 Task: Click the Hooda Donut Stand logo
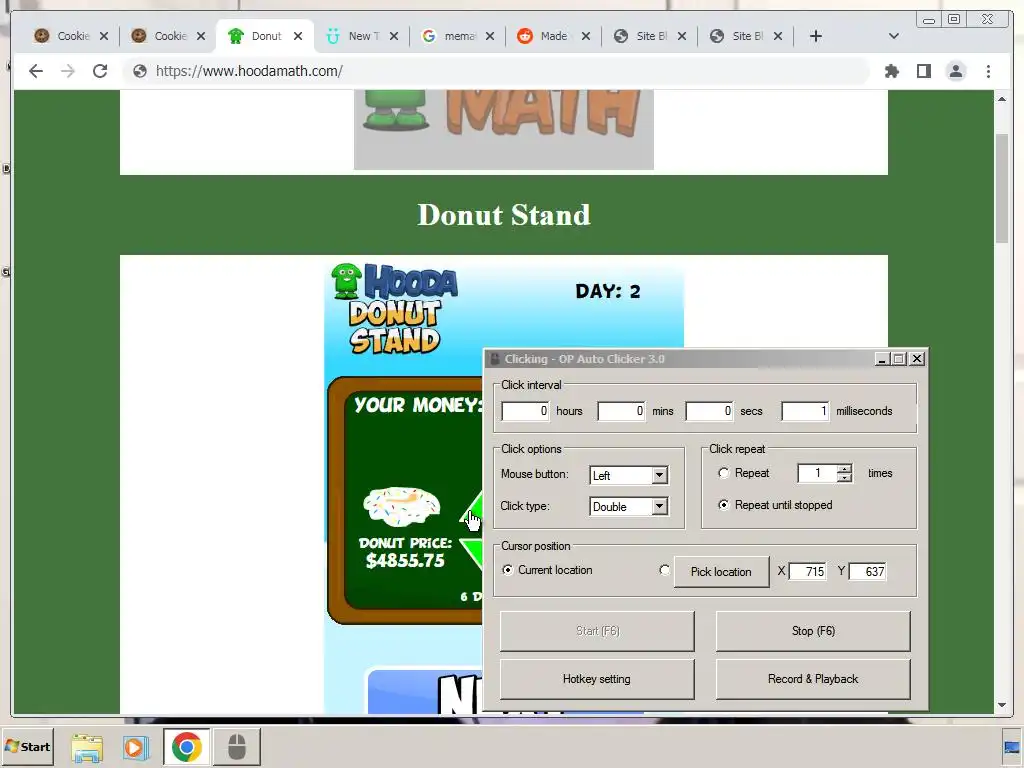click(x=395, y=308)
